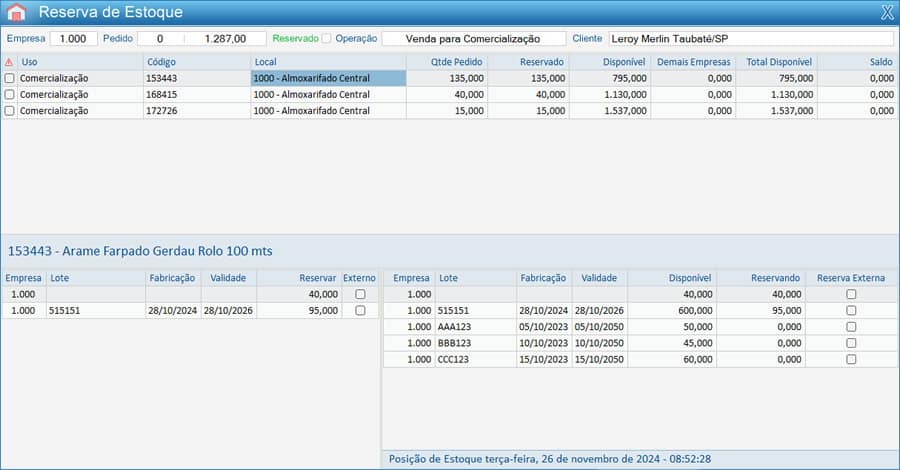Close the Reserva de Estoque window
Image resolution: width=900 pixels, height=470 pixels.
[x=887, y=12]
